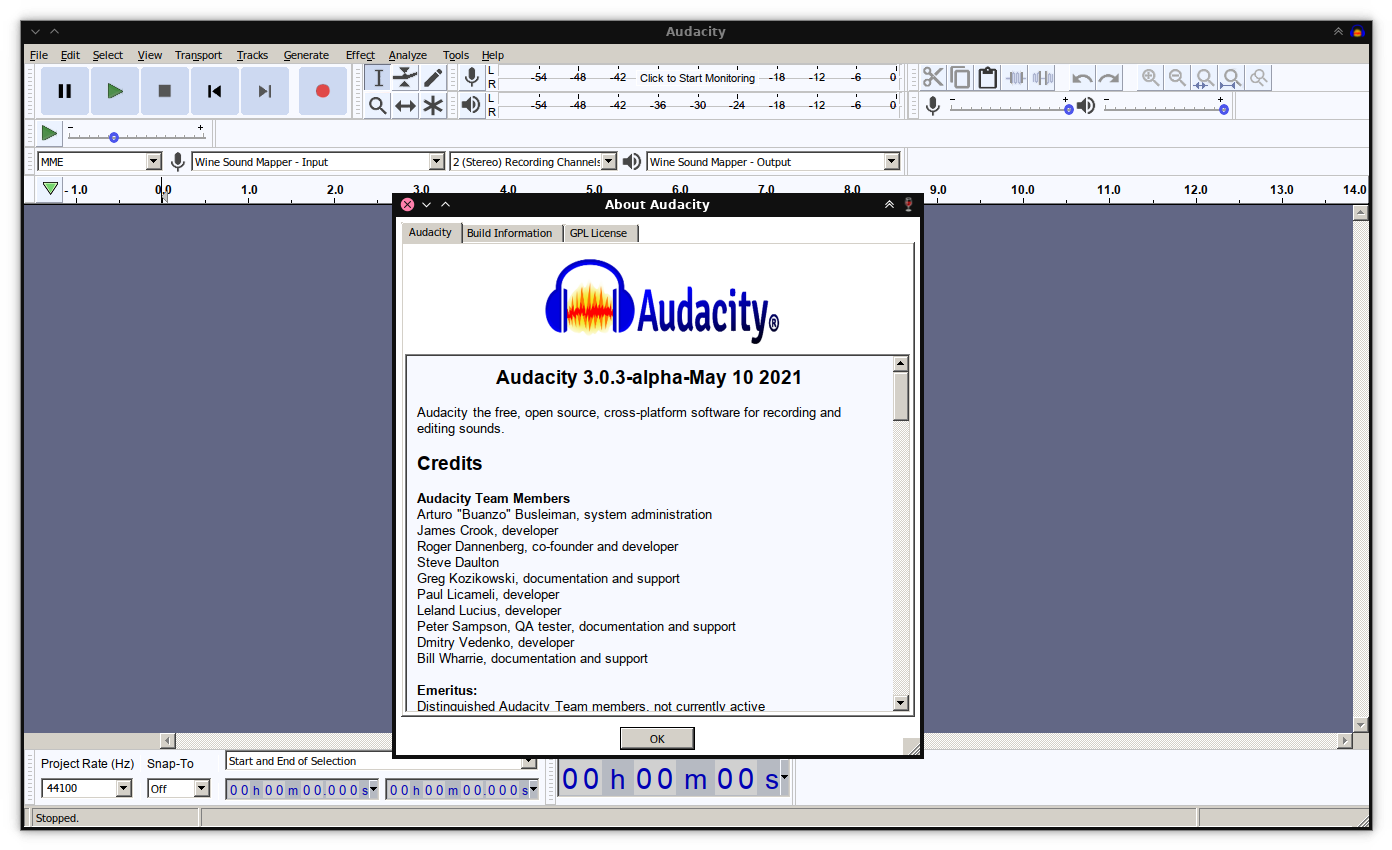Image resolution: width=1392 pixels, height=850 pixels.
Task: Click OK in About Audacity dialog
Action: tap(657, 739)
